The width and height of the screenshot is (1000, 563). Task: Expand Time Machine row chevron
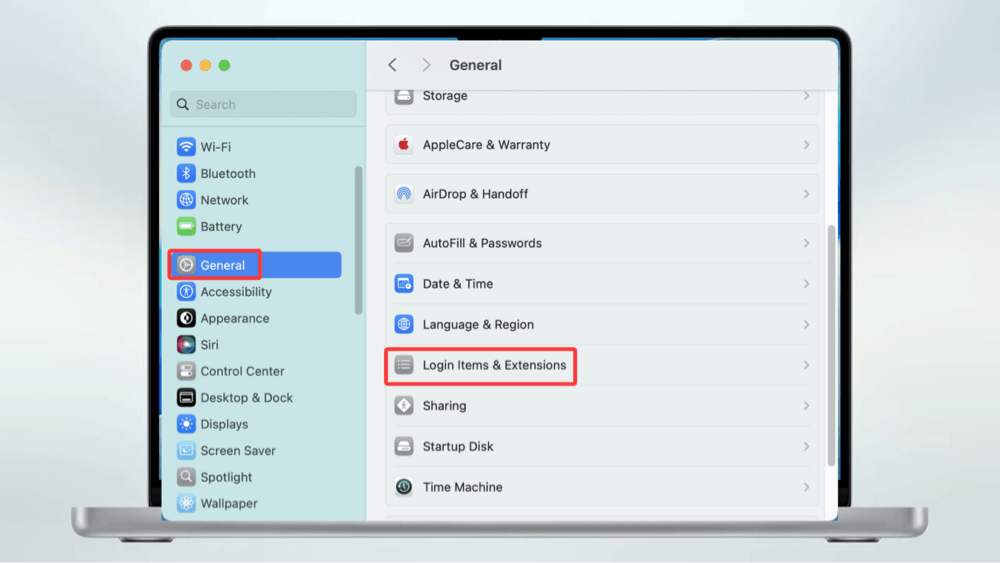pyautogui.click(x=806, y=487)
